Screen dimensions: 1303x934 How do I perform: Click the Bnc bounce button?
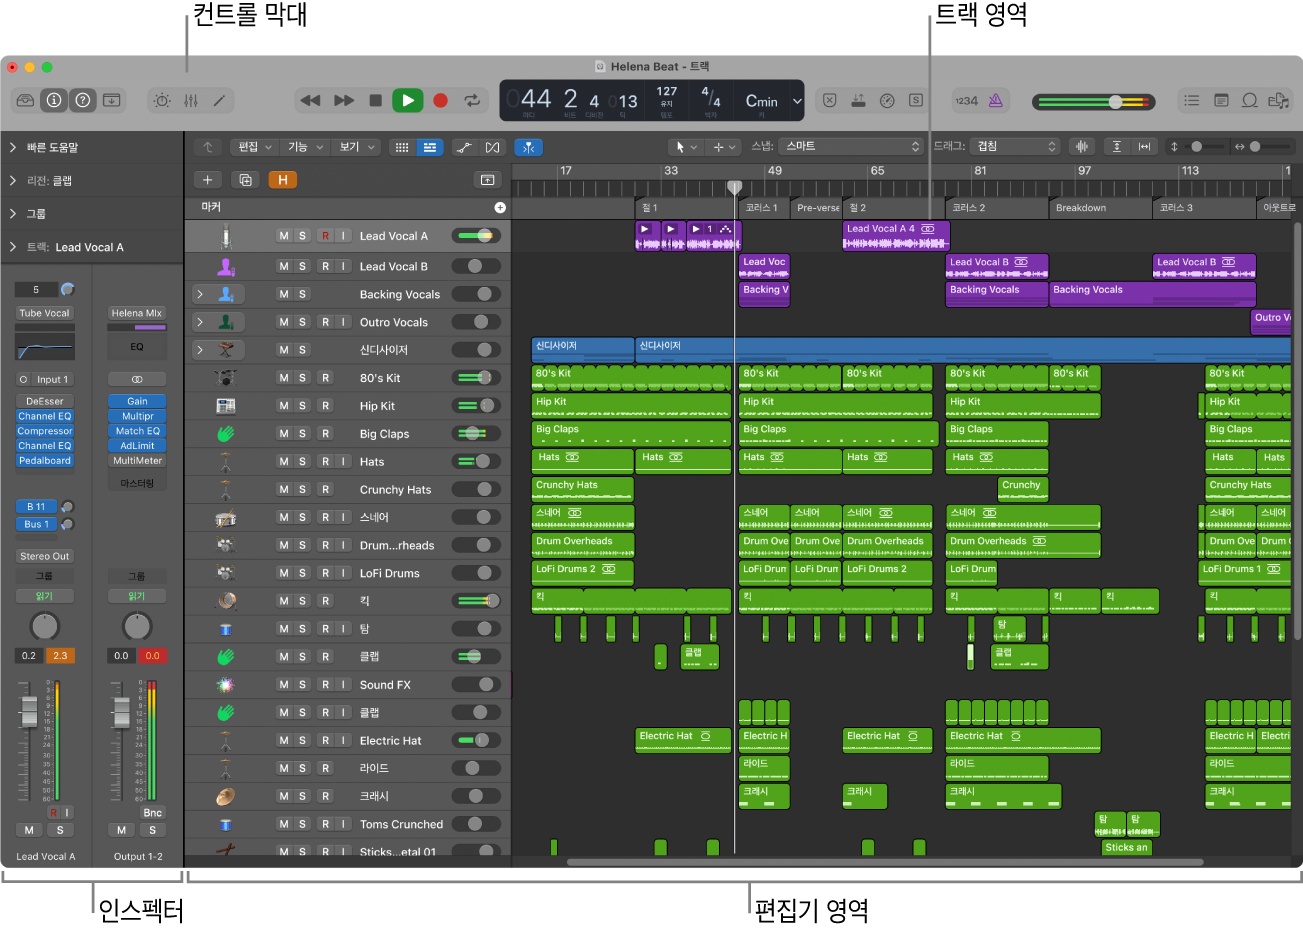(x=152, y=813)
